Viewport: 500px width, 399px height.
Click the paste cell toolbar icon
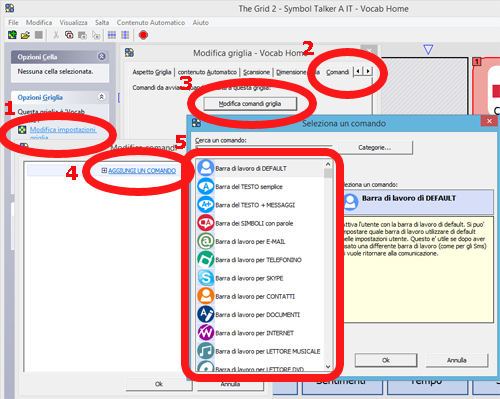pos(82,35)
